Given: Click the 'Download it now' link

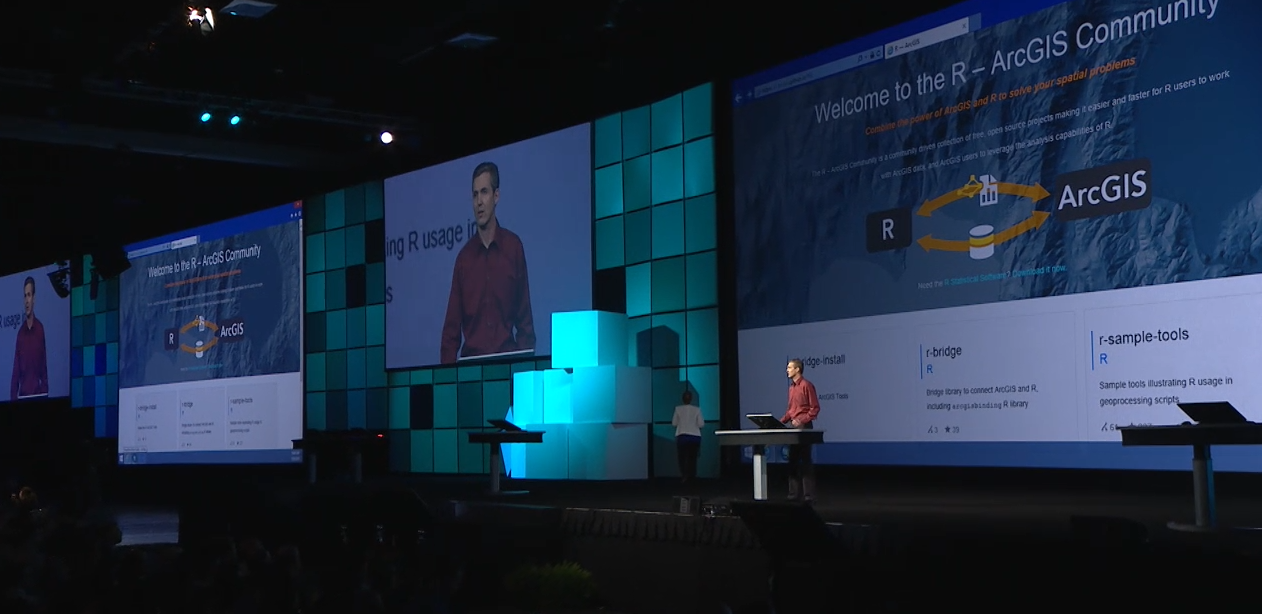Looking at the screenshot, I should coord(1040,269).
